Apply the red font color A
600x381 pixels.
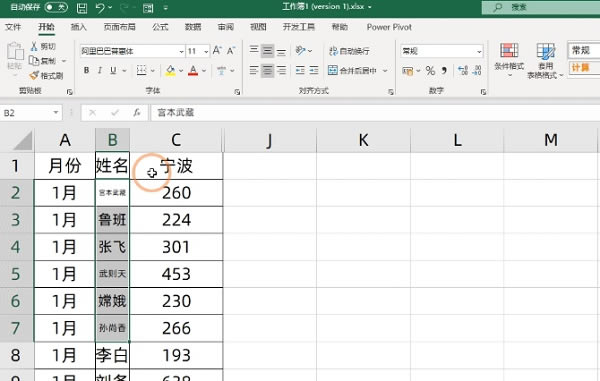tap(193, 70)
